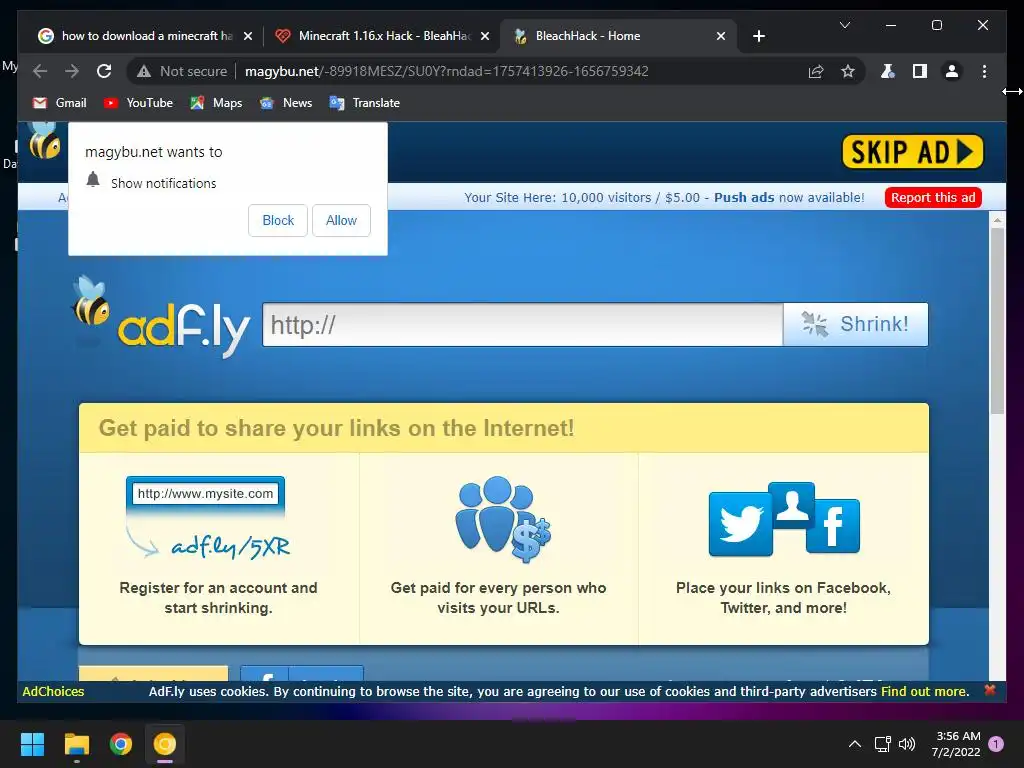1024x768 pixels.
Task: Click 'Get paid for every person' text
Action: pos(498,598)
